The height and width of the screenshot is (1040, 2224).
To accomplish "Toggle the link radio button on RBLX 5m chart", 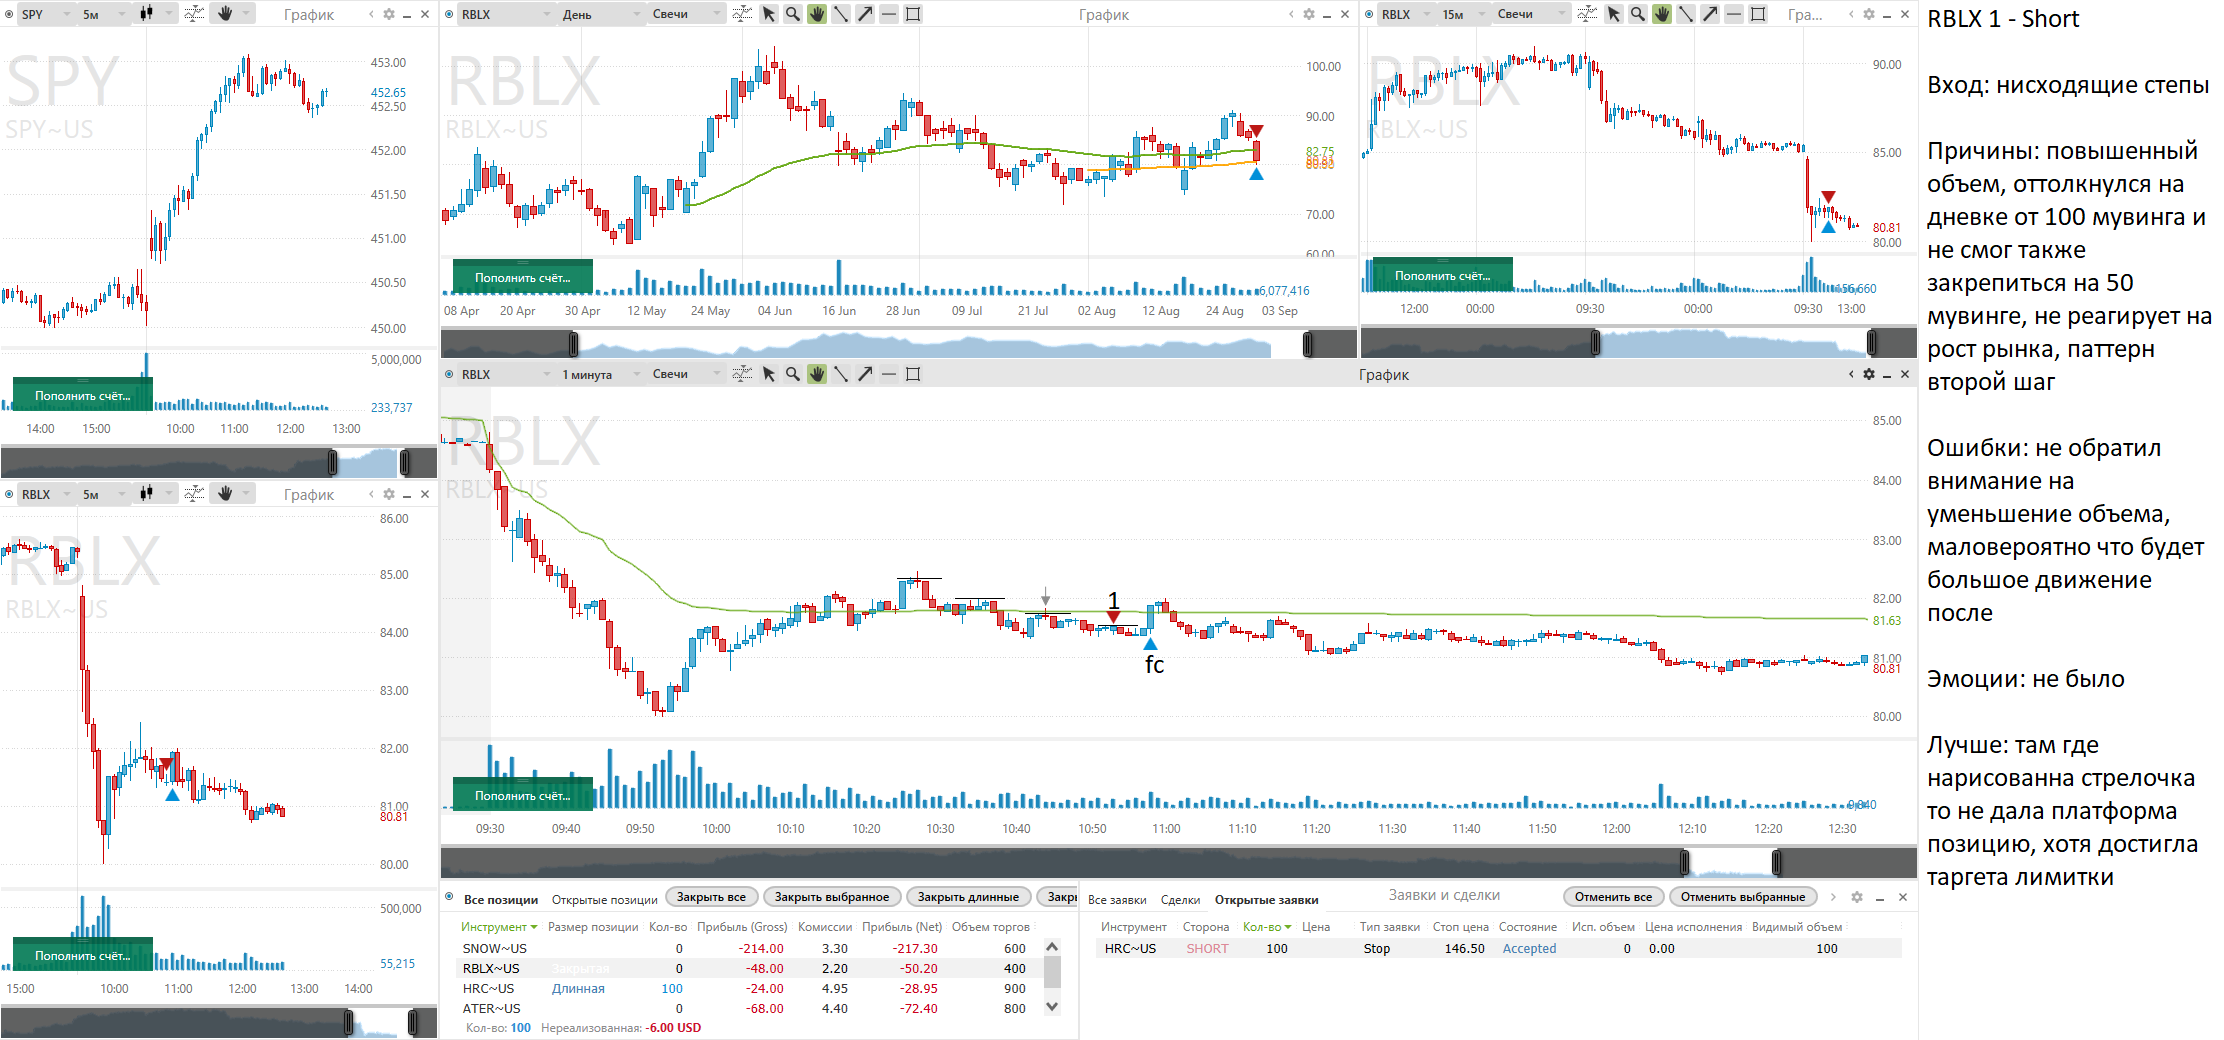I will coord(9,494).
